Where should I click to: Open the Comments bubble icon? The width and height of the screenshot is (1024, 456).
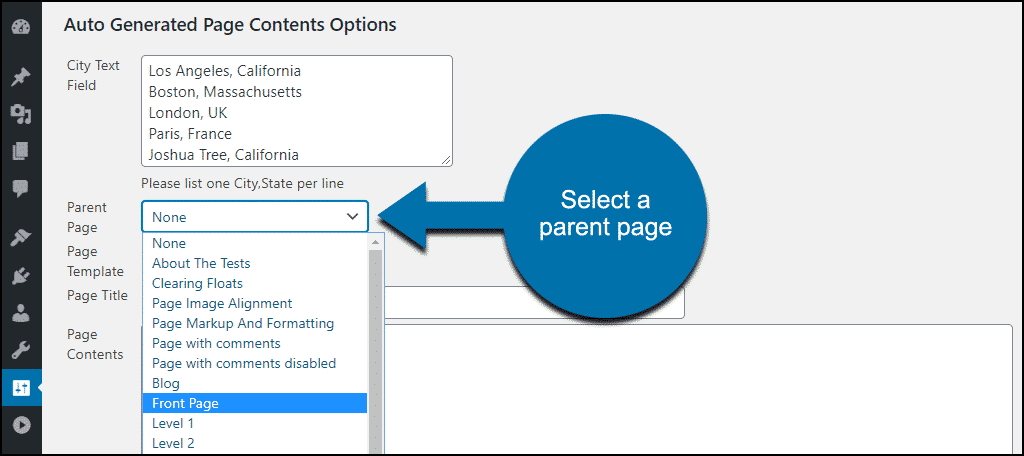pyautogui.click(x=21, y=189)
